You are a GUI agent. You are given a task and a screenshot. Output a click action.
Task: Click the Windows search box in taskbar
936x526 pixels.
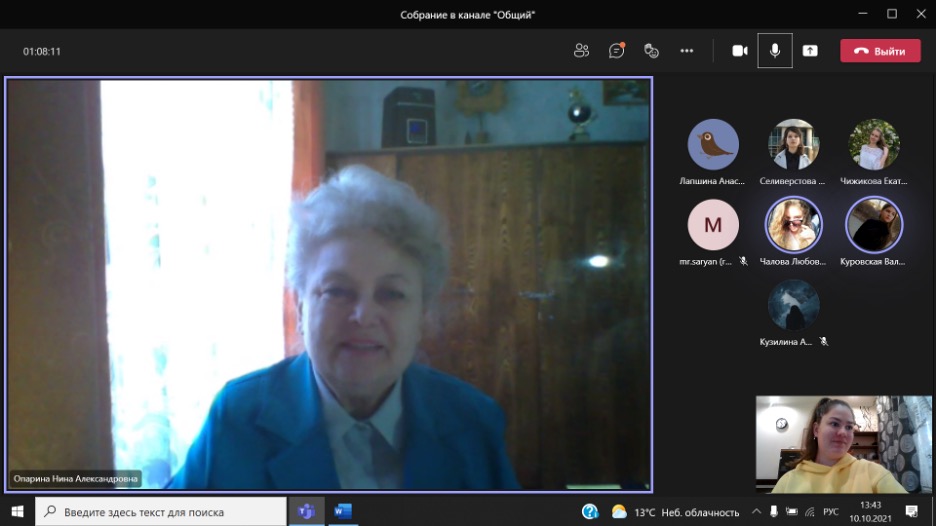pyautogui.click(x=160, y=512)
